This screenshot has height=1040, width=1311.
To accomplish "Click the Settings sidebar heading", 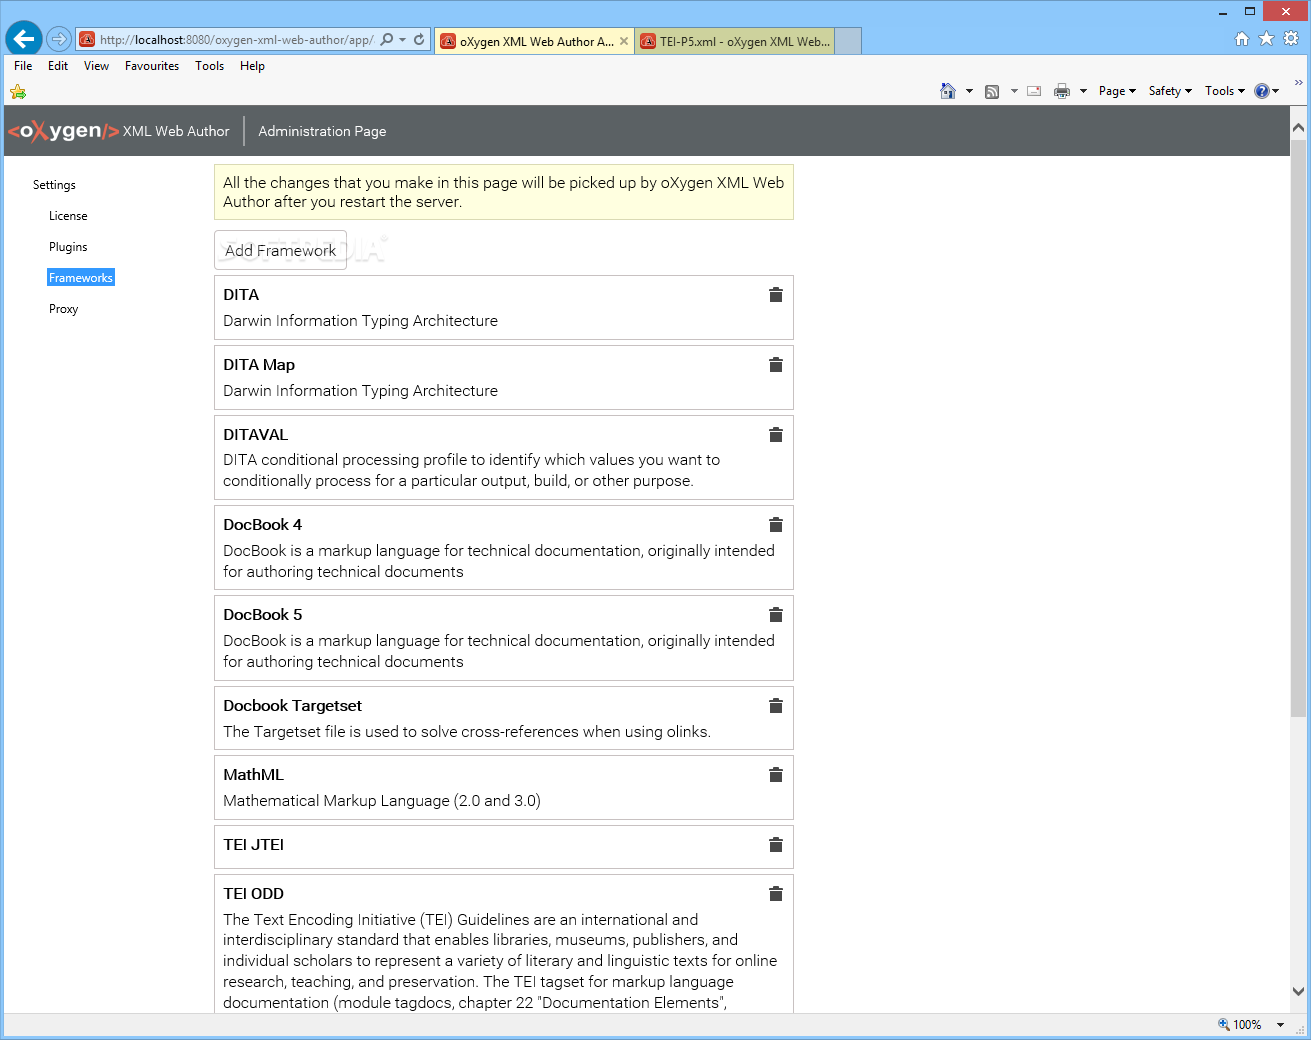I will (54, 185).
